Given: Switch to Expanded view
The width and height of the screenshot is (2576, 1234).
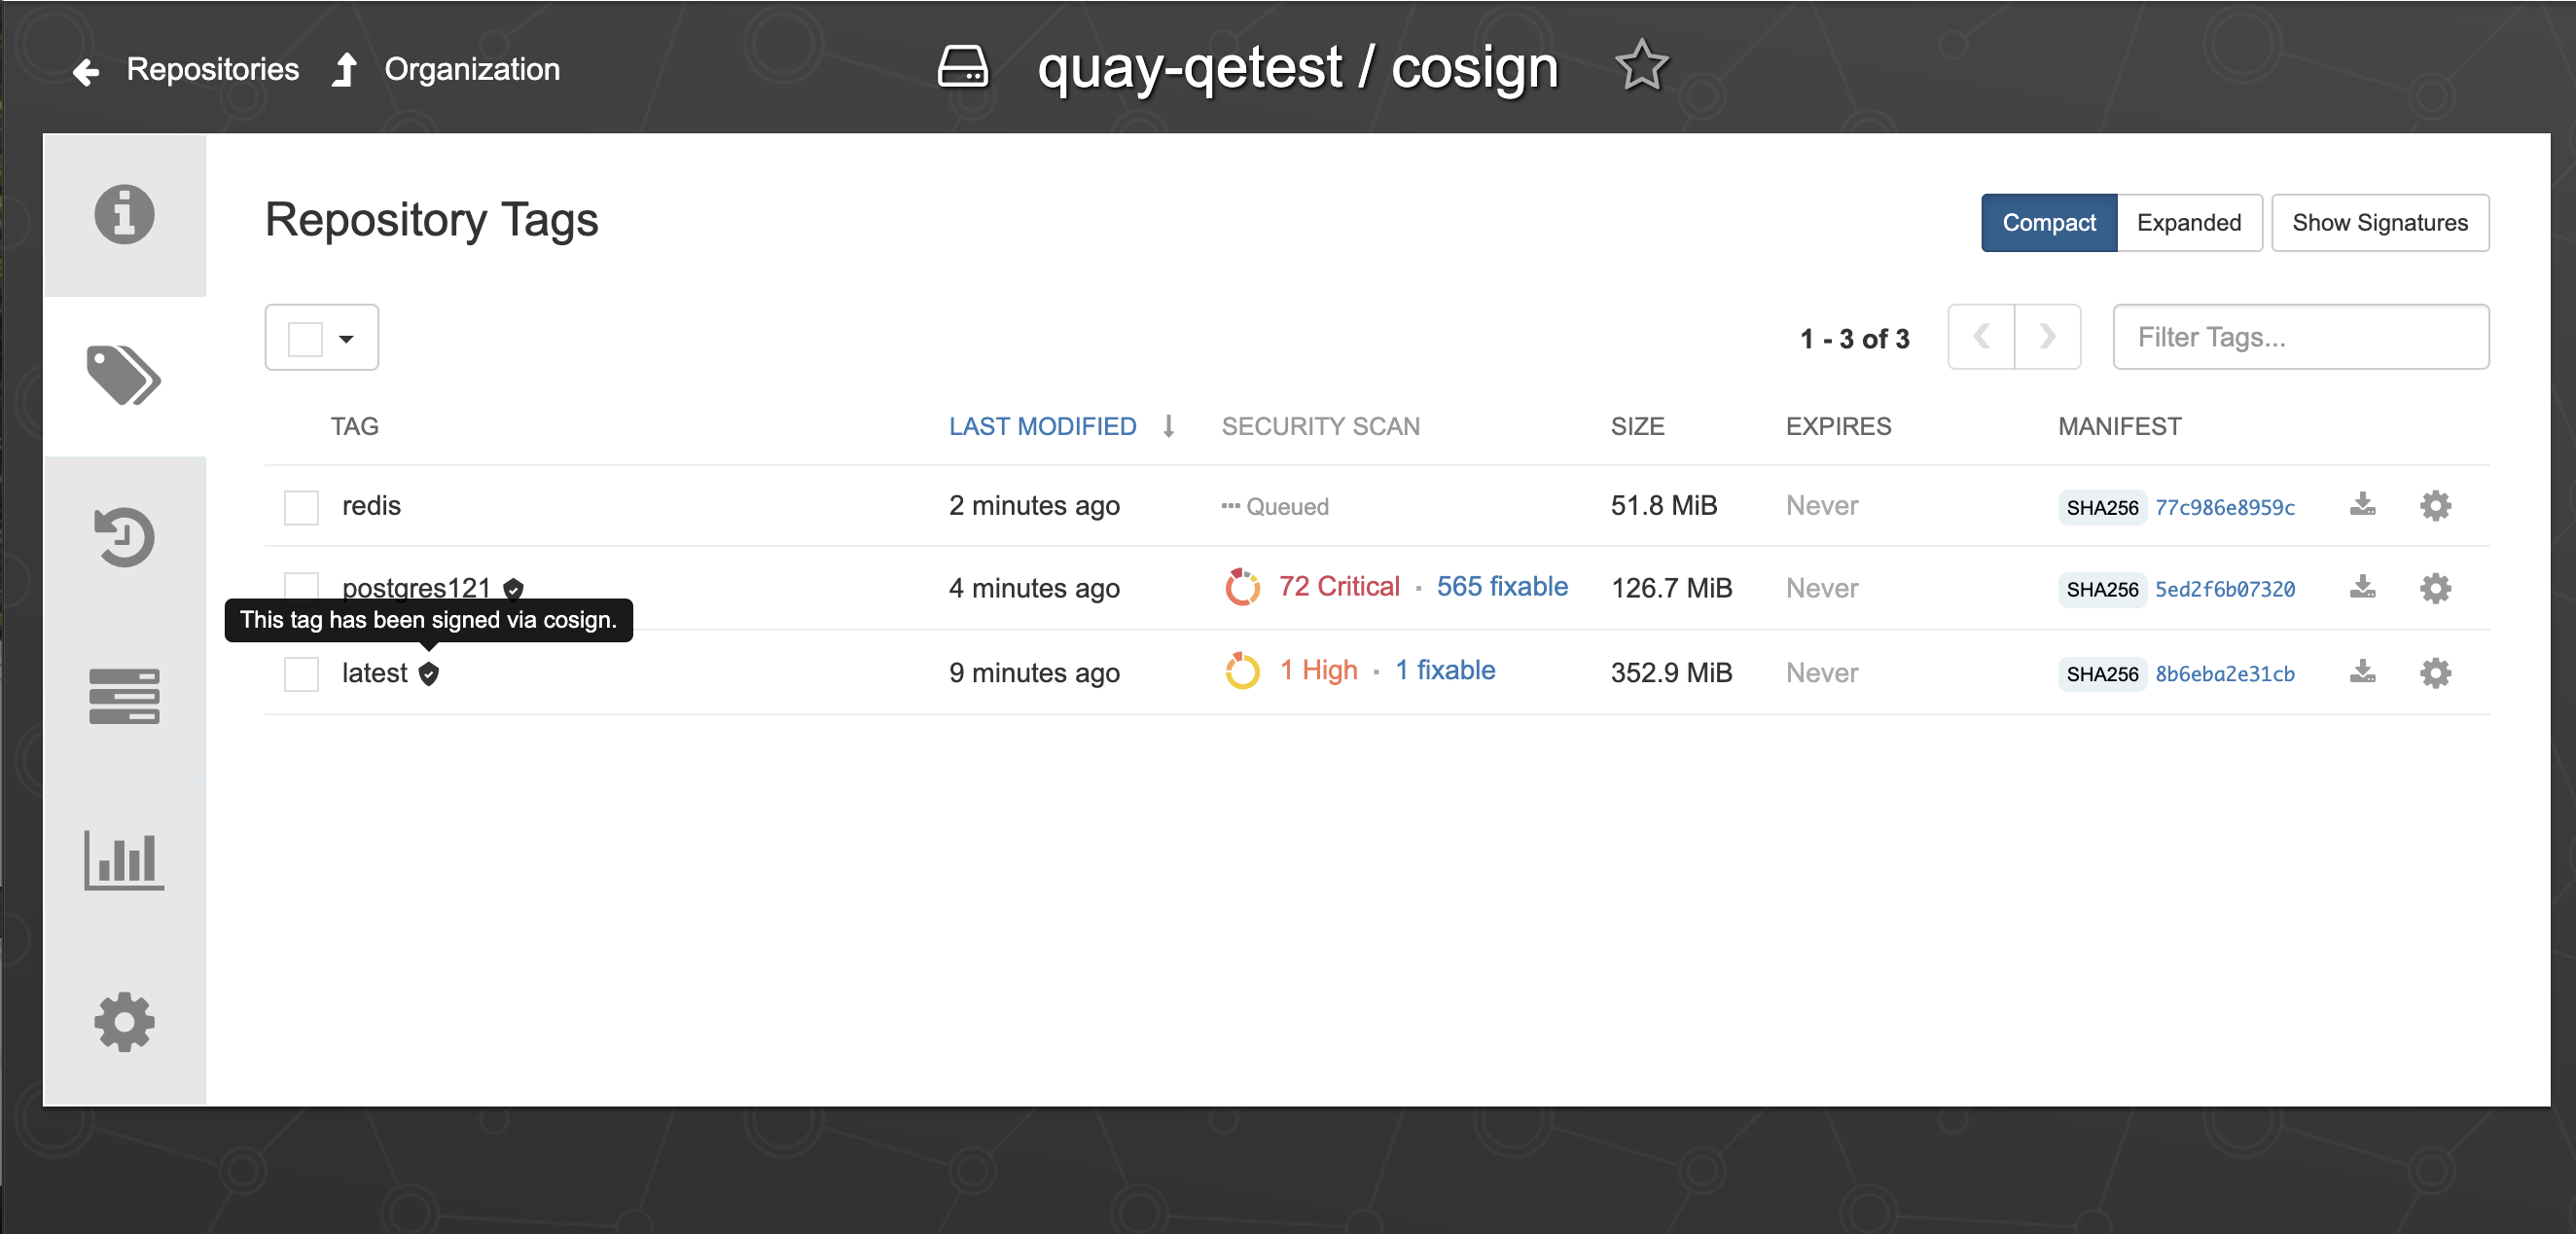Looking at the screenshot, I should [x=2188, y=223].
